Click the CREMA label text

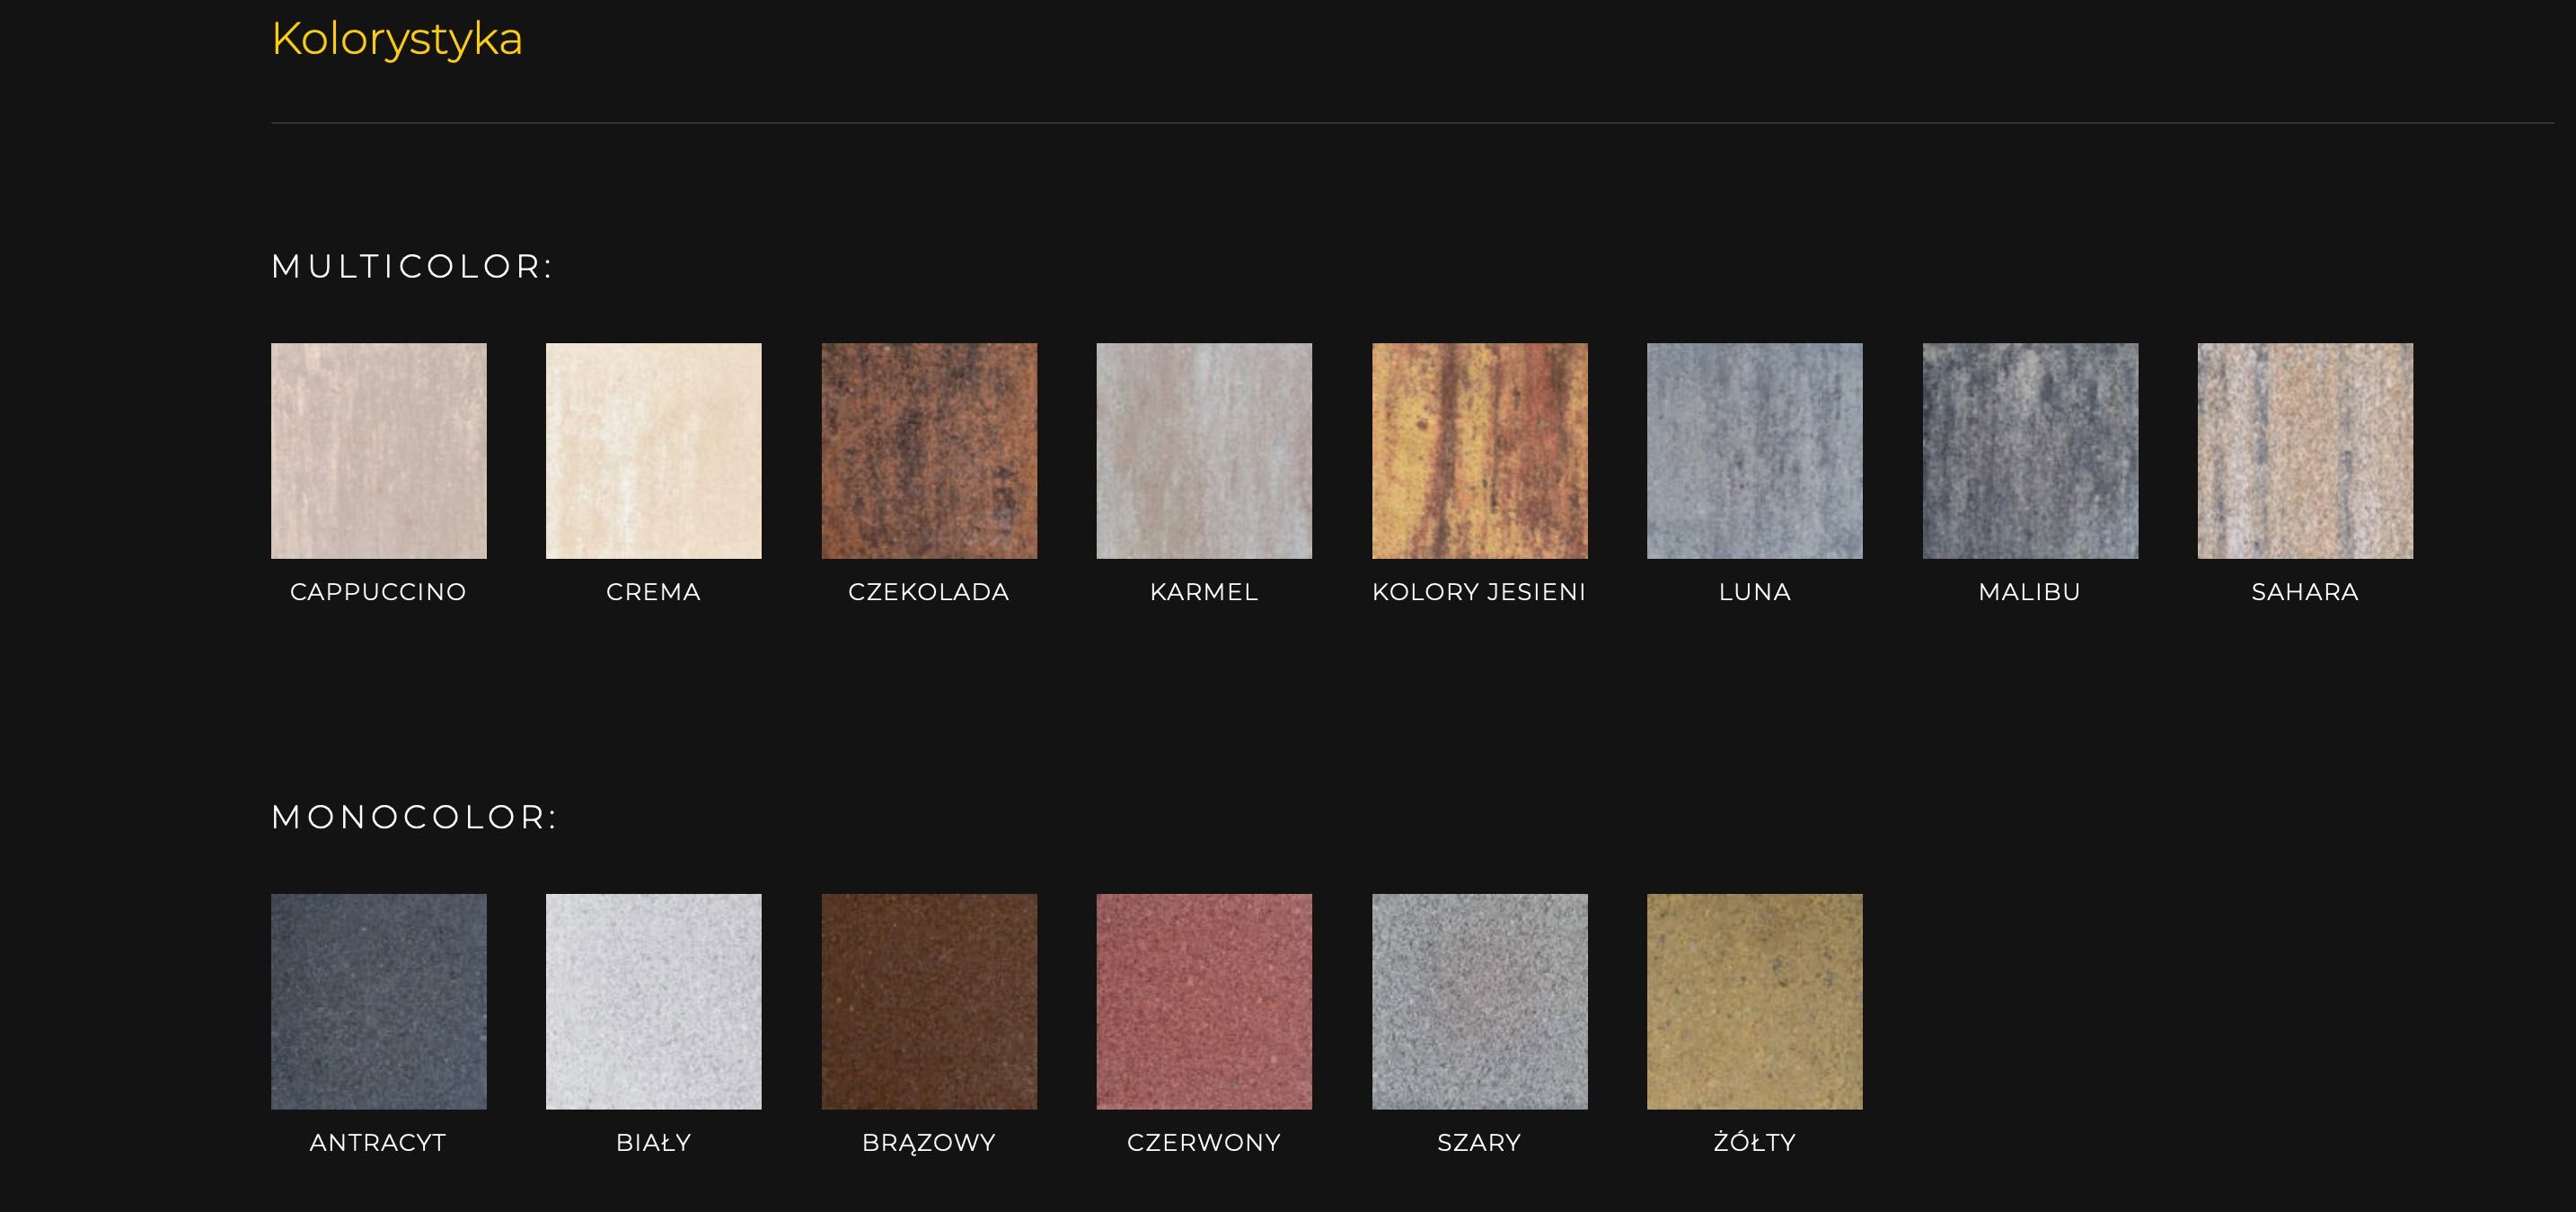[x=654, y=592]
